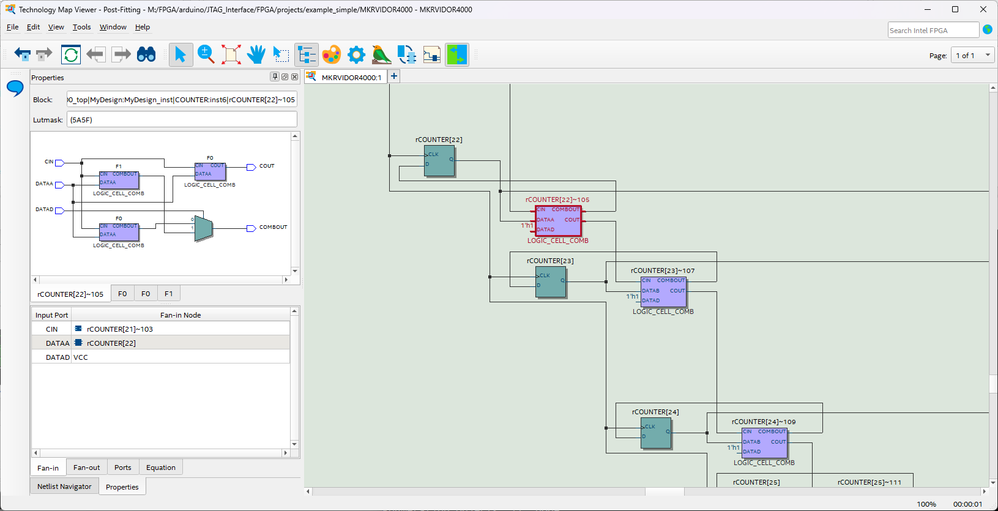Click the Find binoculars icon
The image size is (998, 511).
147,54
